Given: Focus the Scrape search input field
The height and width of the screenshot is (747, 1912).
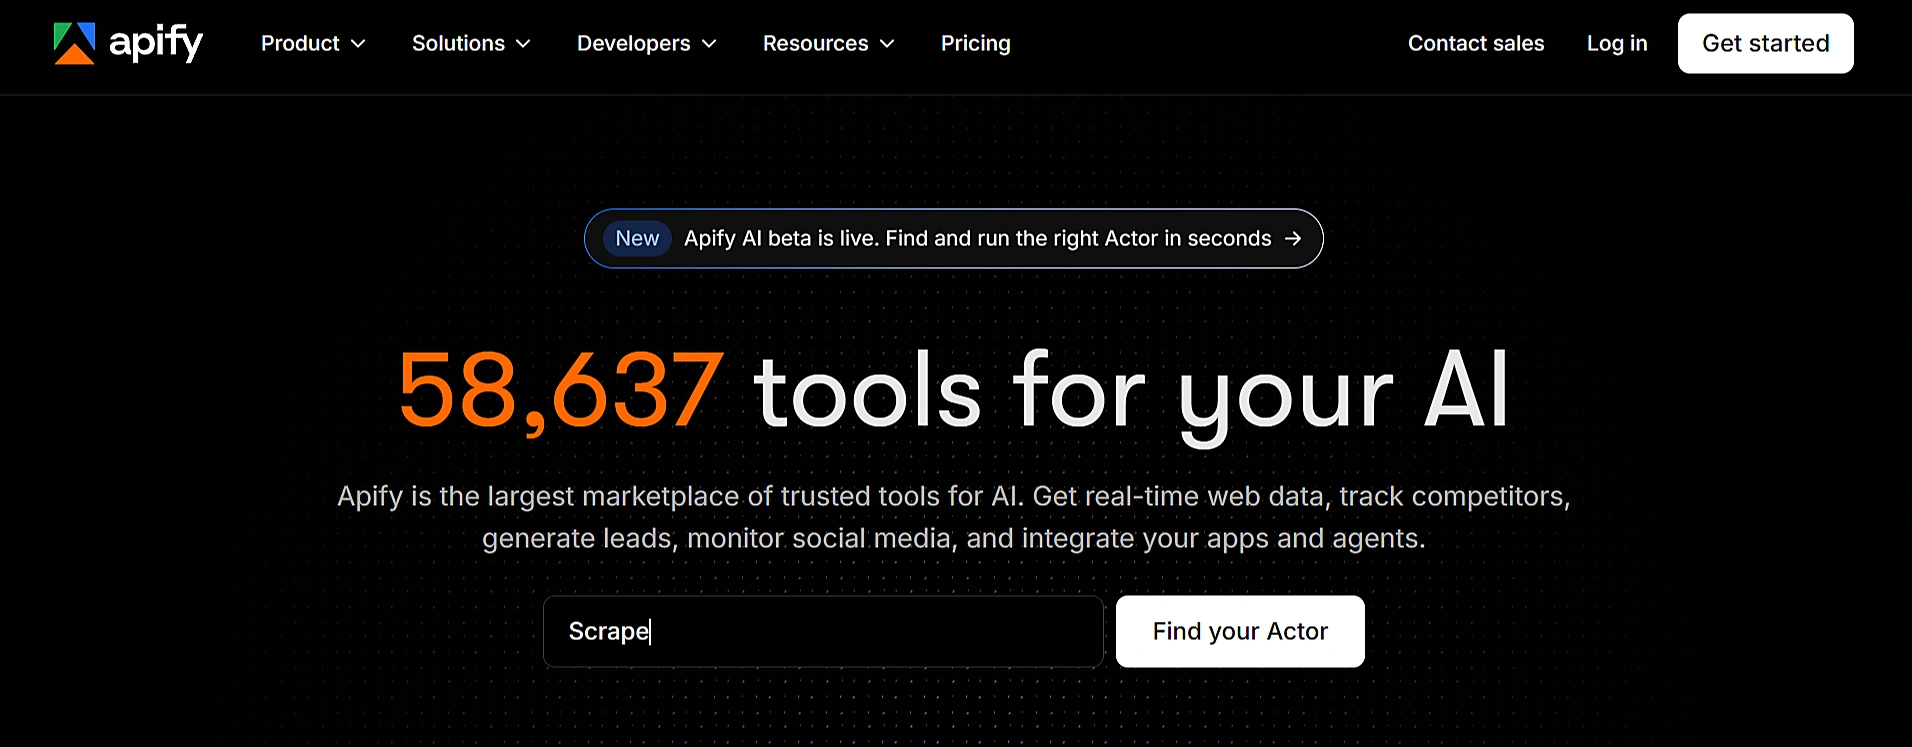Looking at the screenshot, I should (x=823, y=631).
